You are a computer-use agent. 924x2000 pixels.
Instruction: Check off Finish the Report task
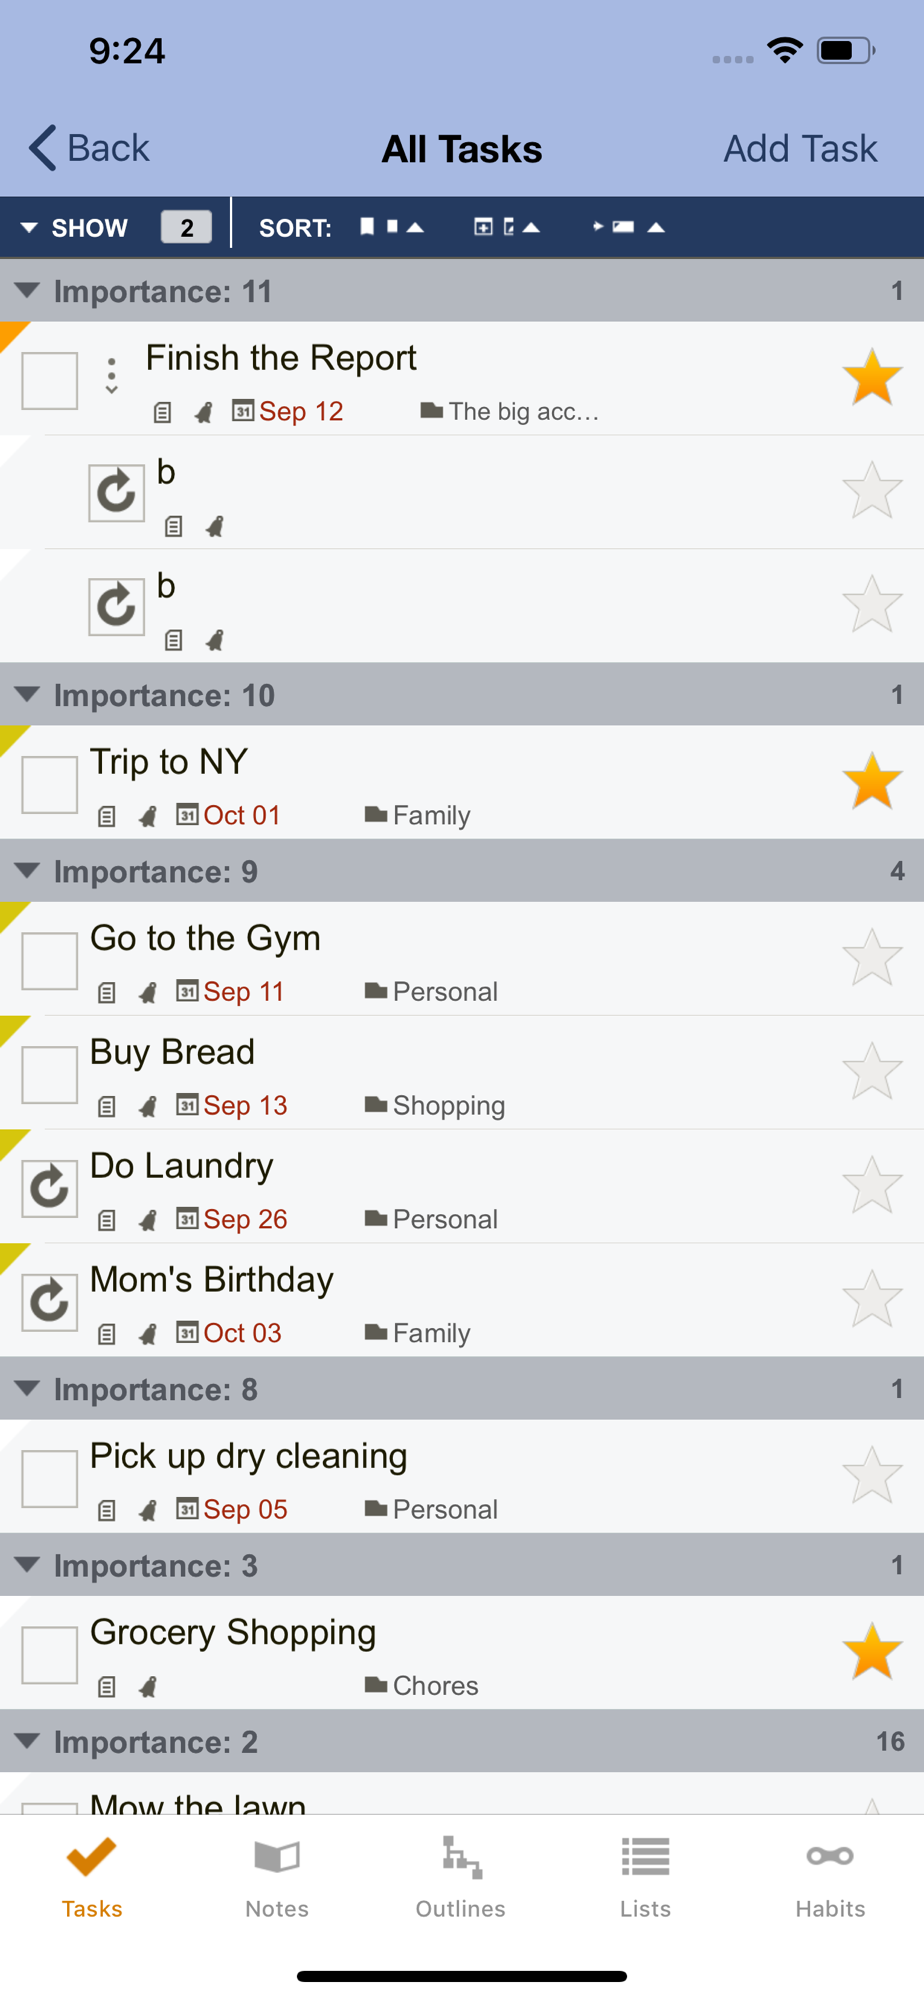pos(50,381)
